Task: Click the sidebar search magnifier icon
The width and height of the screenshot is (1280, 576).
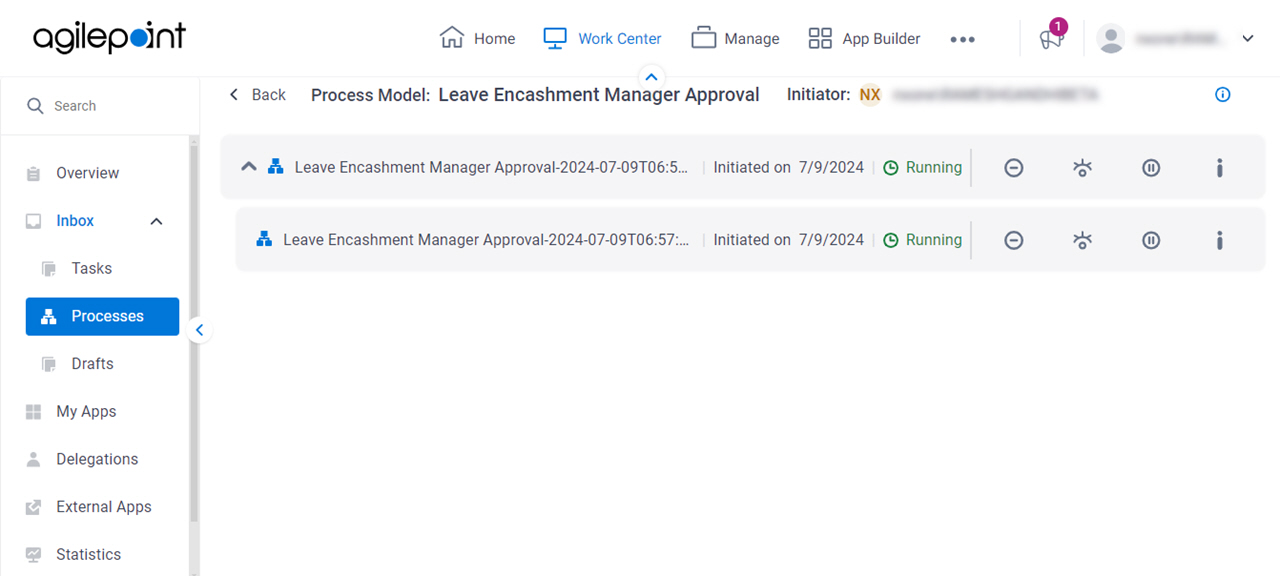Action: click(35, 106)
